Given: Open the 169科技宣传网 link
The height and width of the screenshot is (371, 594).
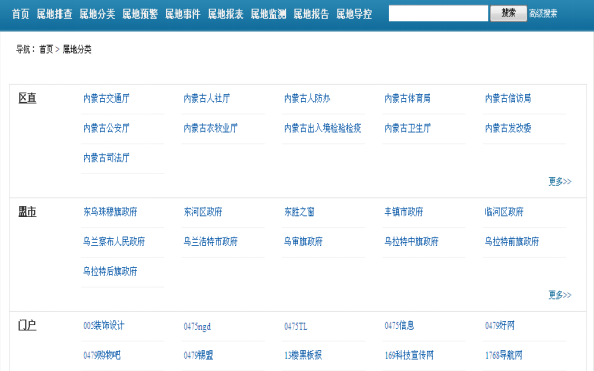Looking at the screenshot, I should tap(409, 355).
